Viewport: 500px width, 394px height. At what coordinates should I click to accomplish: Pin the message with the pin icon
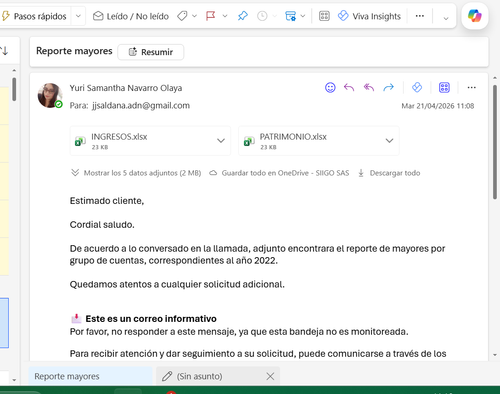point(243,16)
